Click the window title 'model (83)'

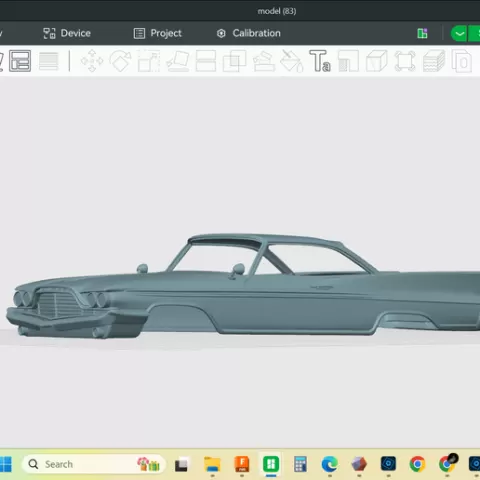click(x=277, y=11)
